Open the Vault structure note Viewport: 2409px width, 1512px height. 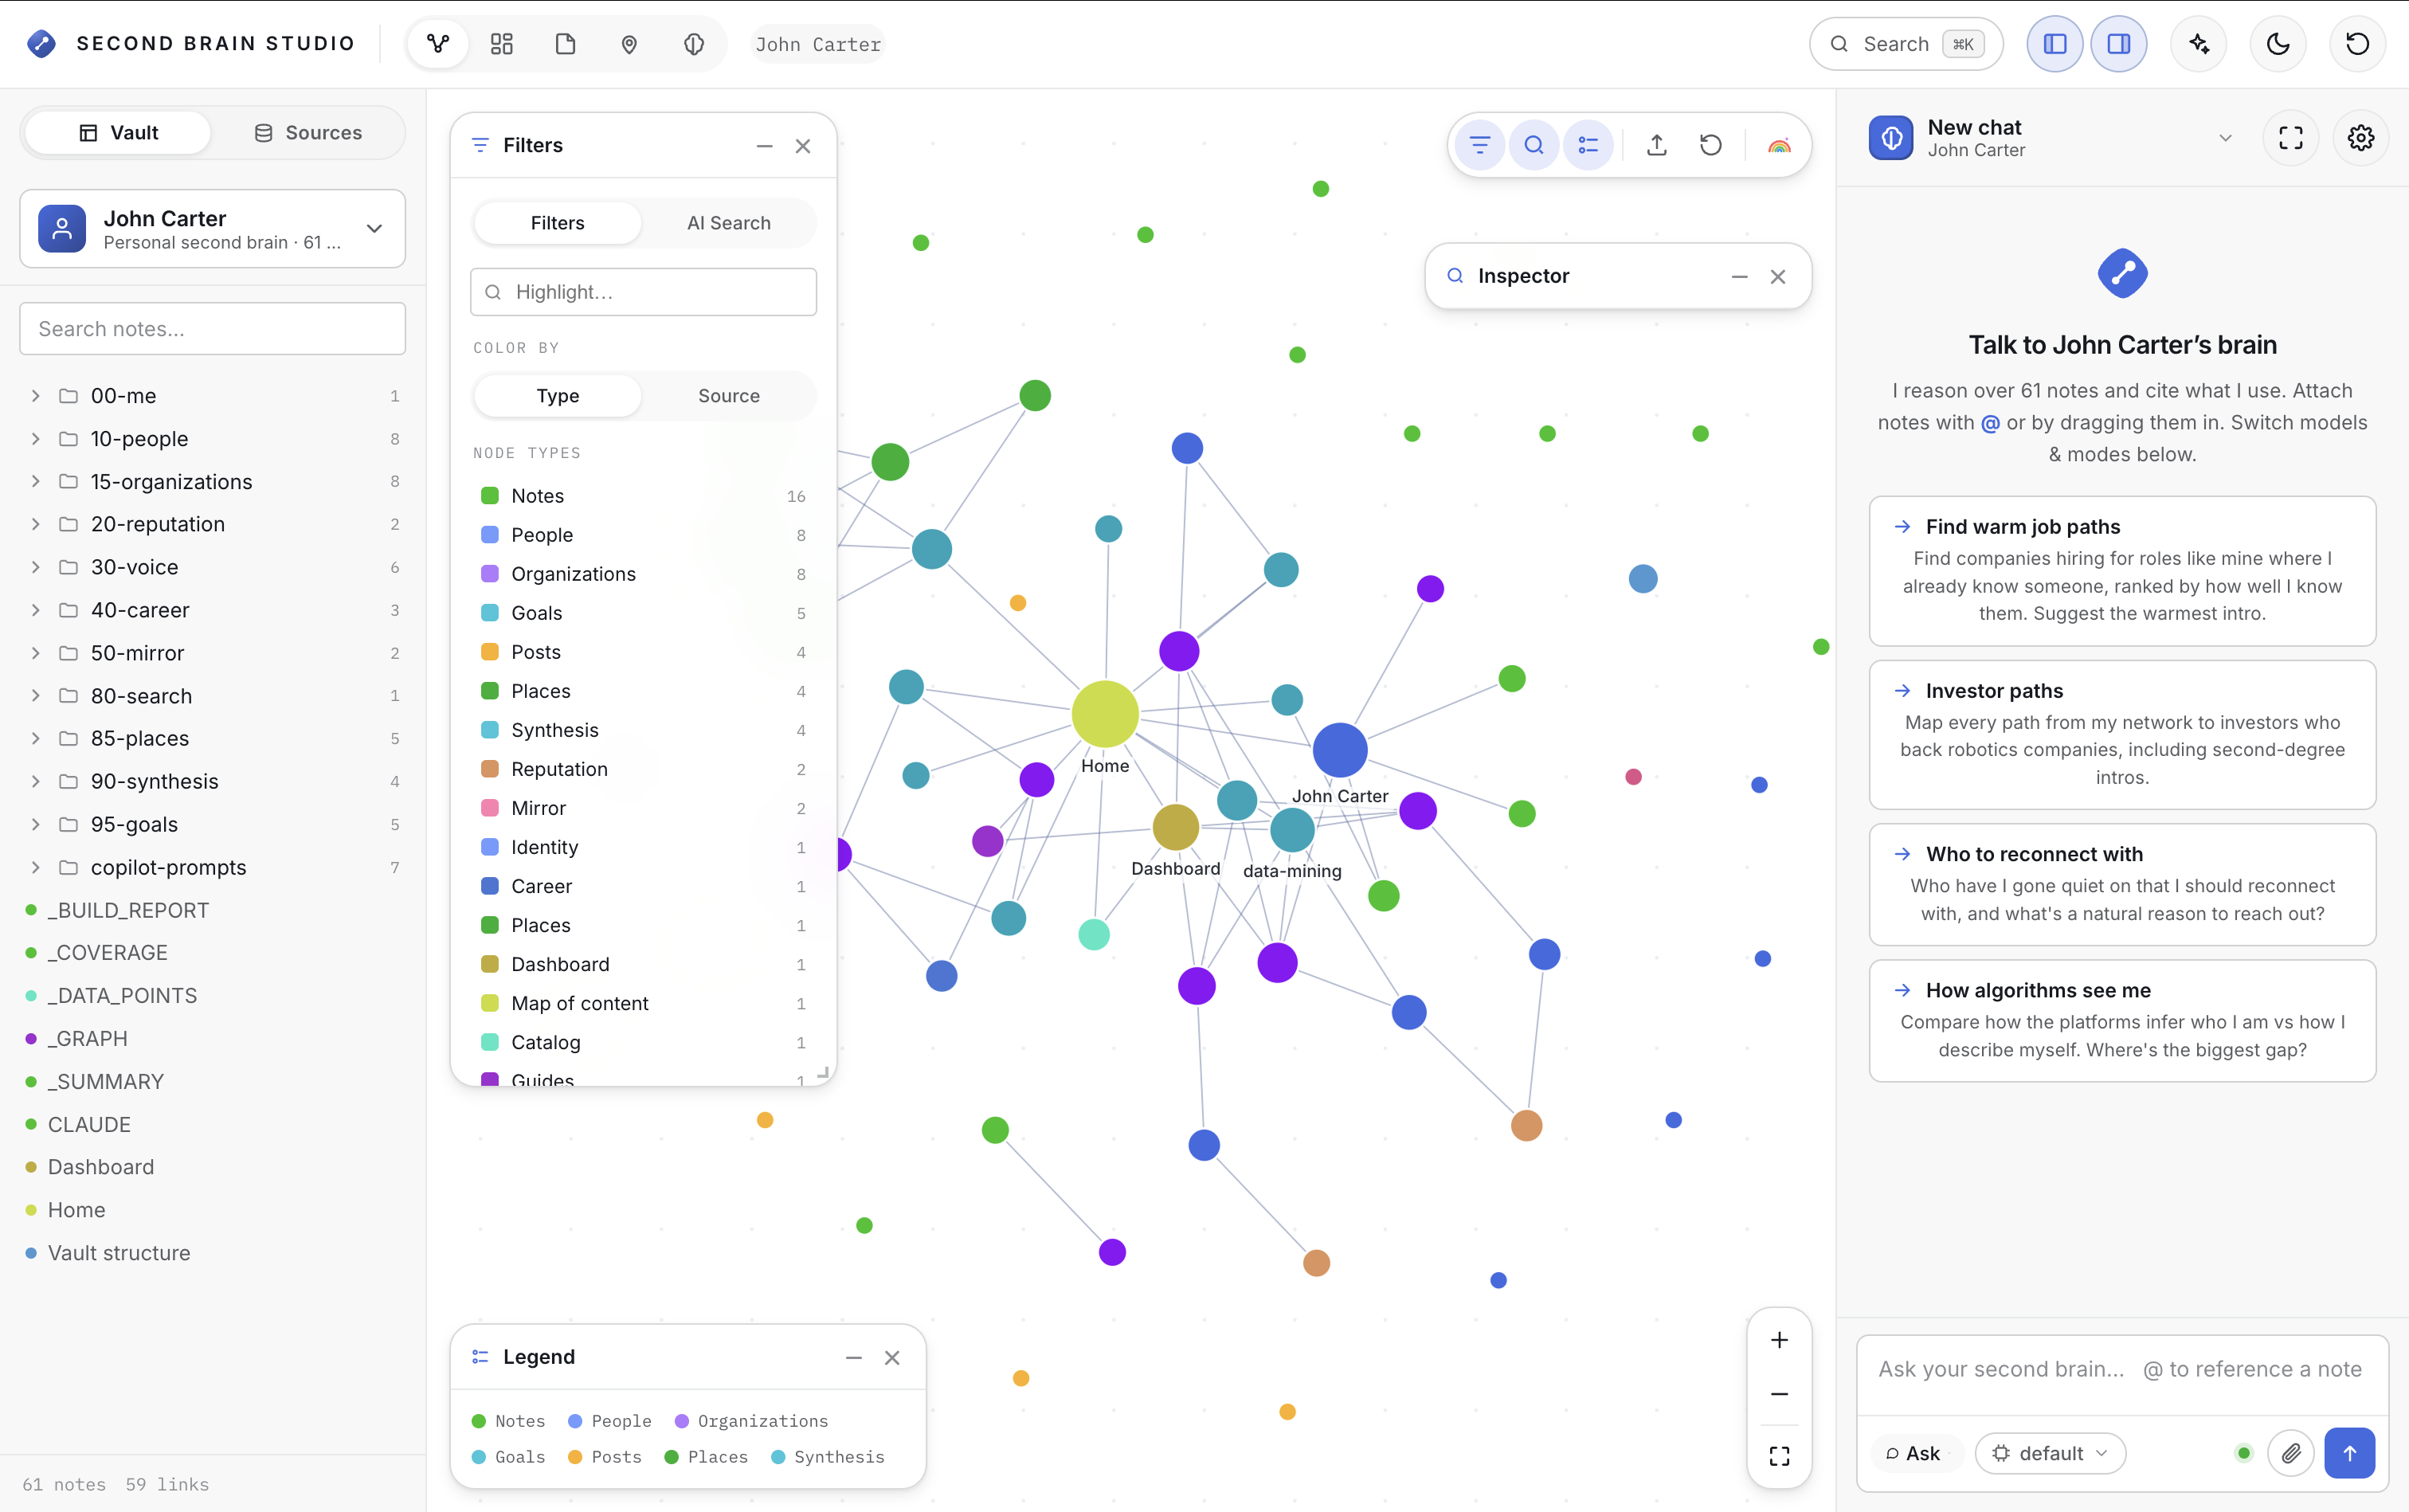pos(119,1254)
